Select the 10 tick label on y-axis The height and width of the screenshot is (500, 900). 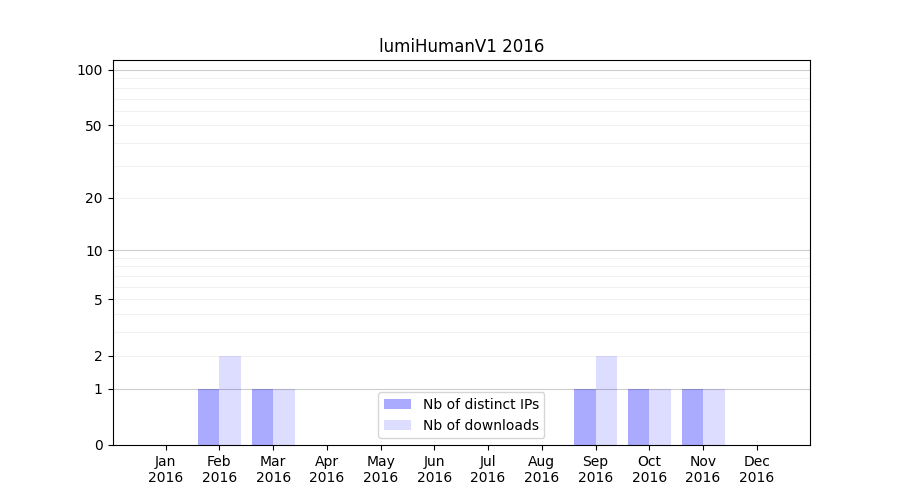click(x=94, y=251)
